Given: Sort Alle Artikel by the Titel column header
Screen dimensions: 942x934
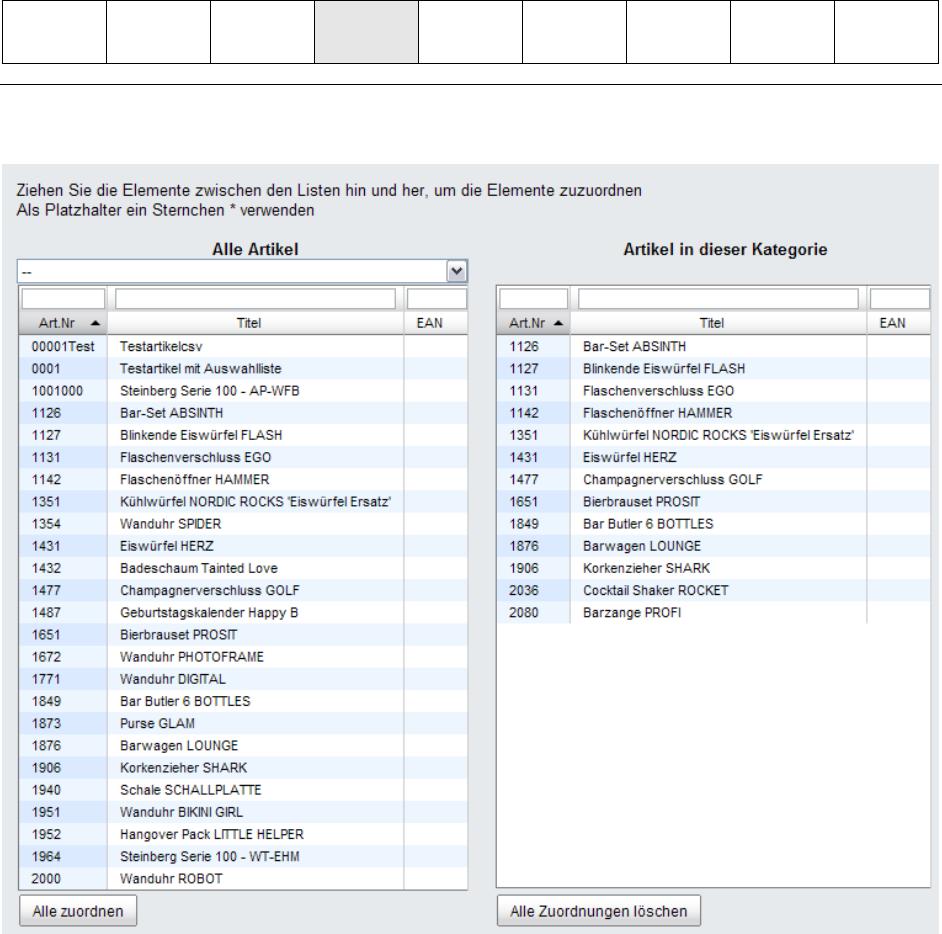Looking at the screenshot, I should [x=255, y=323].
